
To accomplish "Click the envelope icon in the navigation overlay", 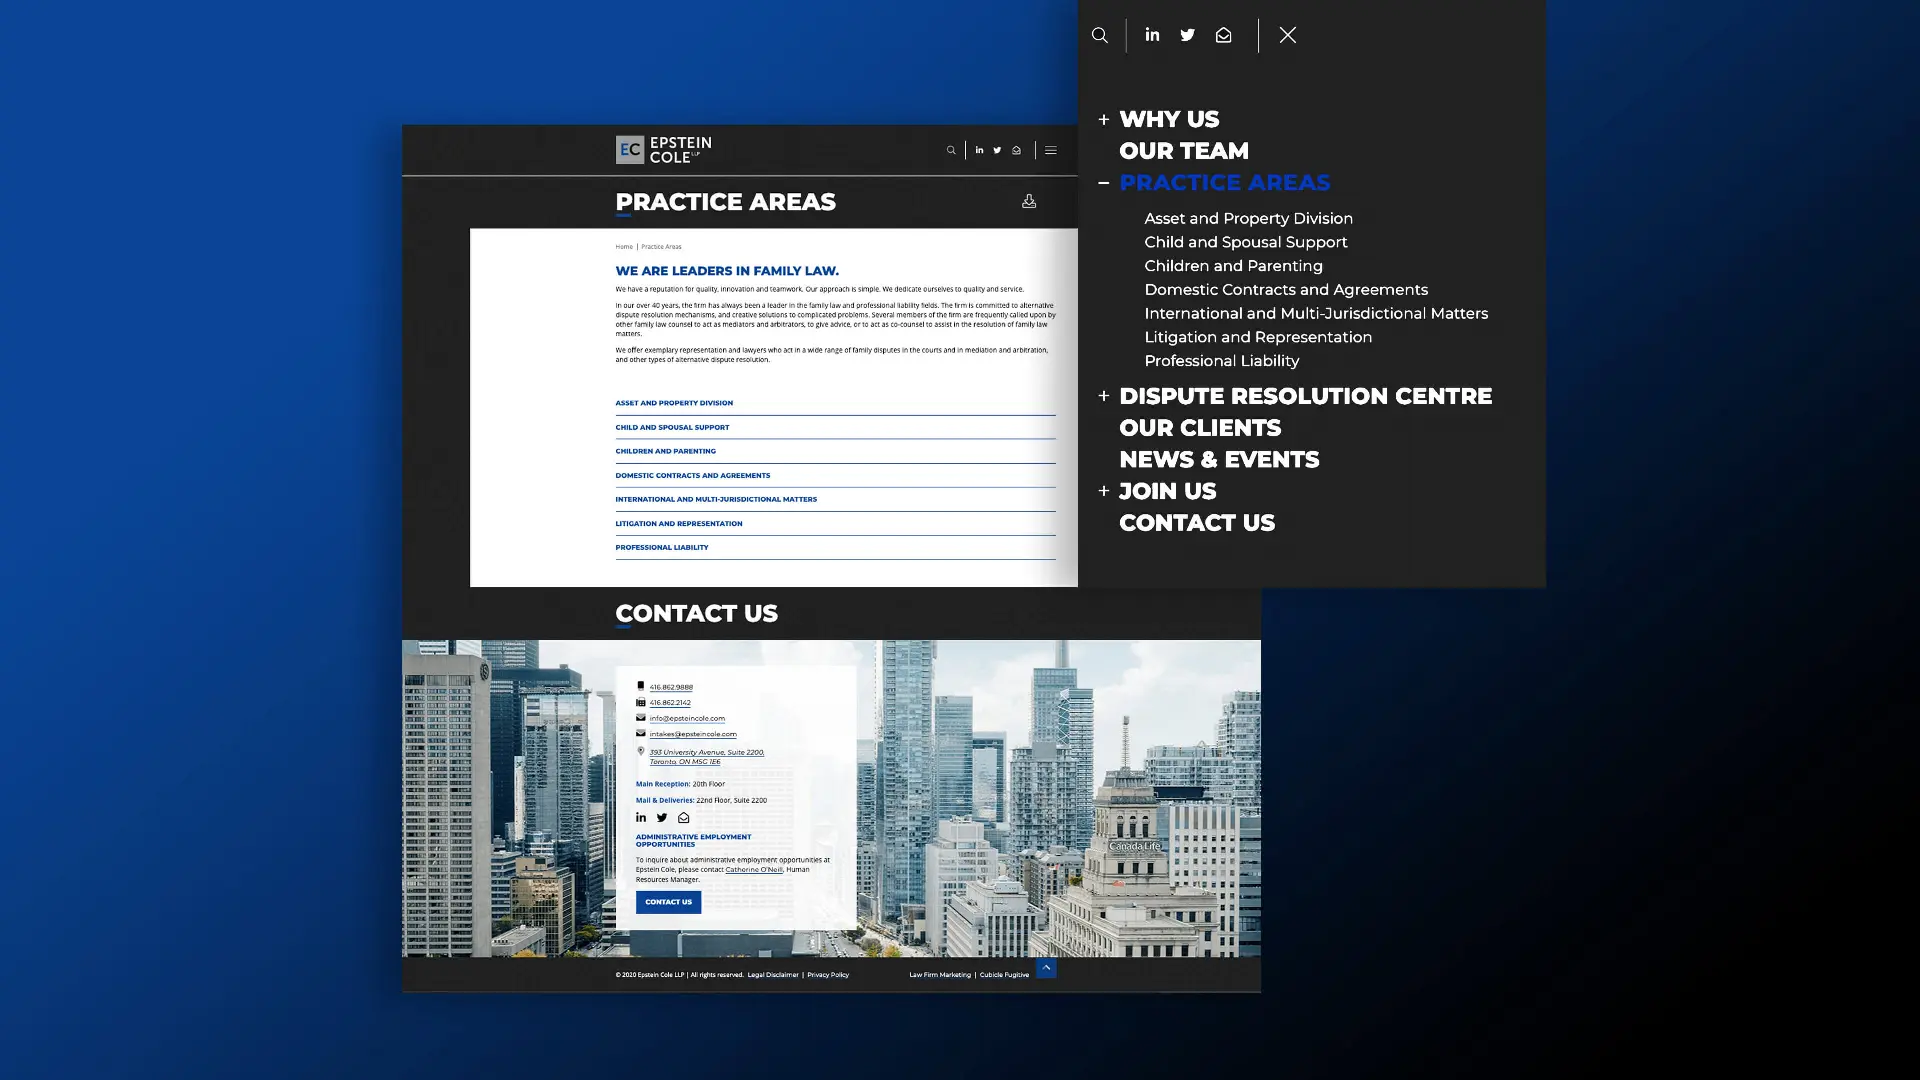I will [1223, 35].
